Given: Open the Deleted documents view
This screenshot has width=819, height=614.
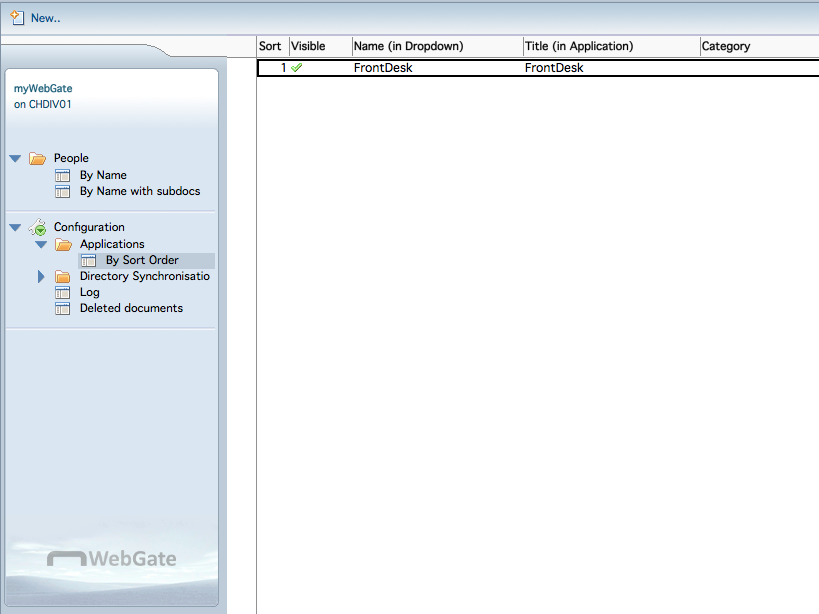Looking at the screenshot, I should [x=131, y=308].
